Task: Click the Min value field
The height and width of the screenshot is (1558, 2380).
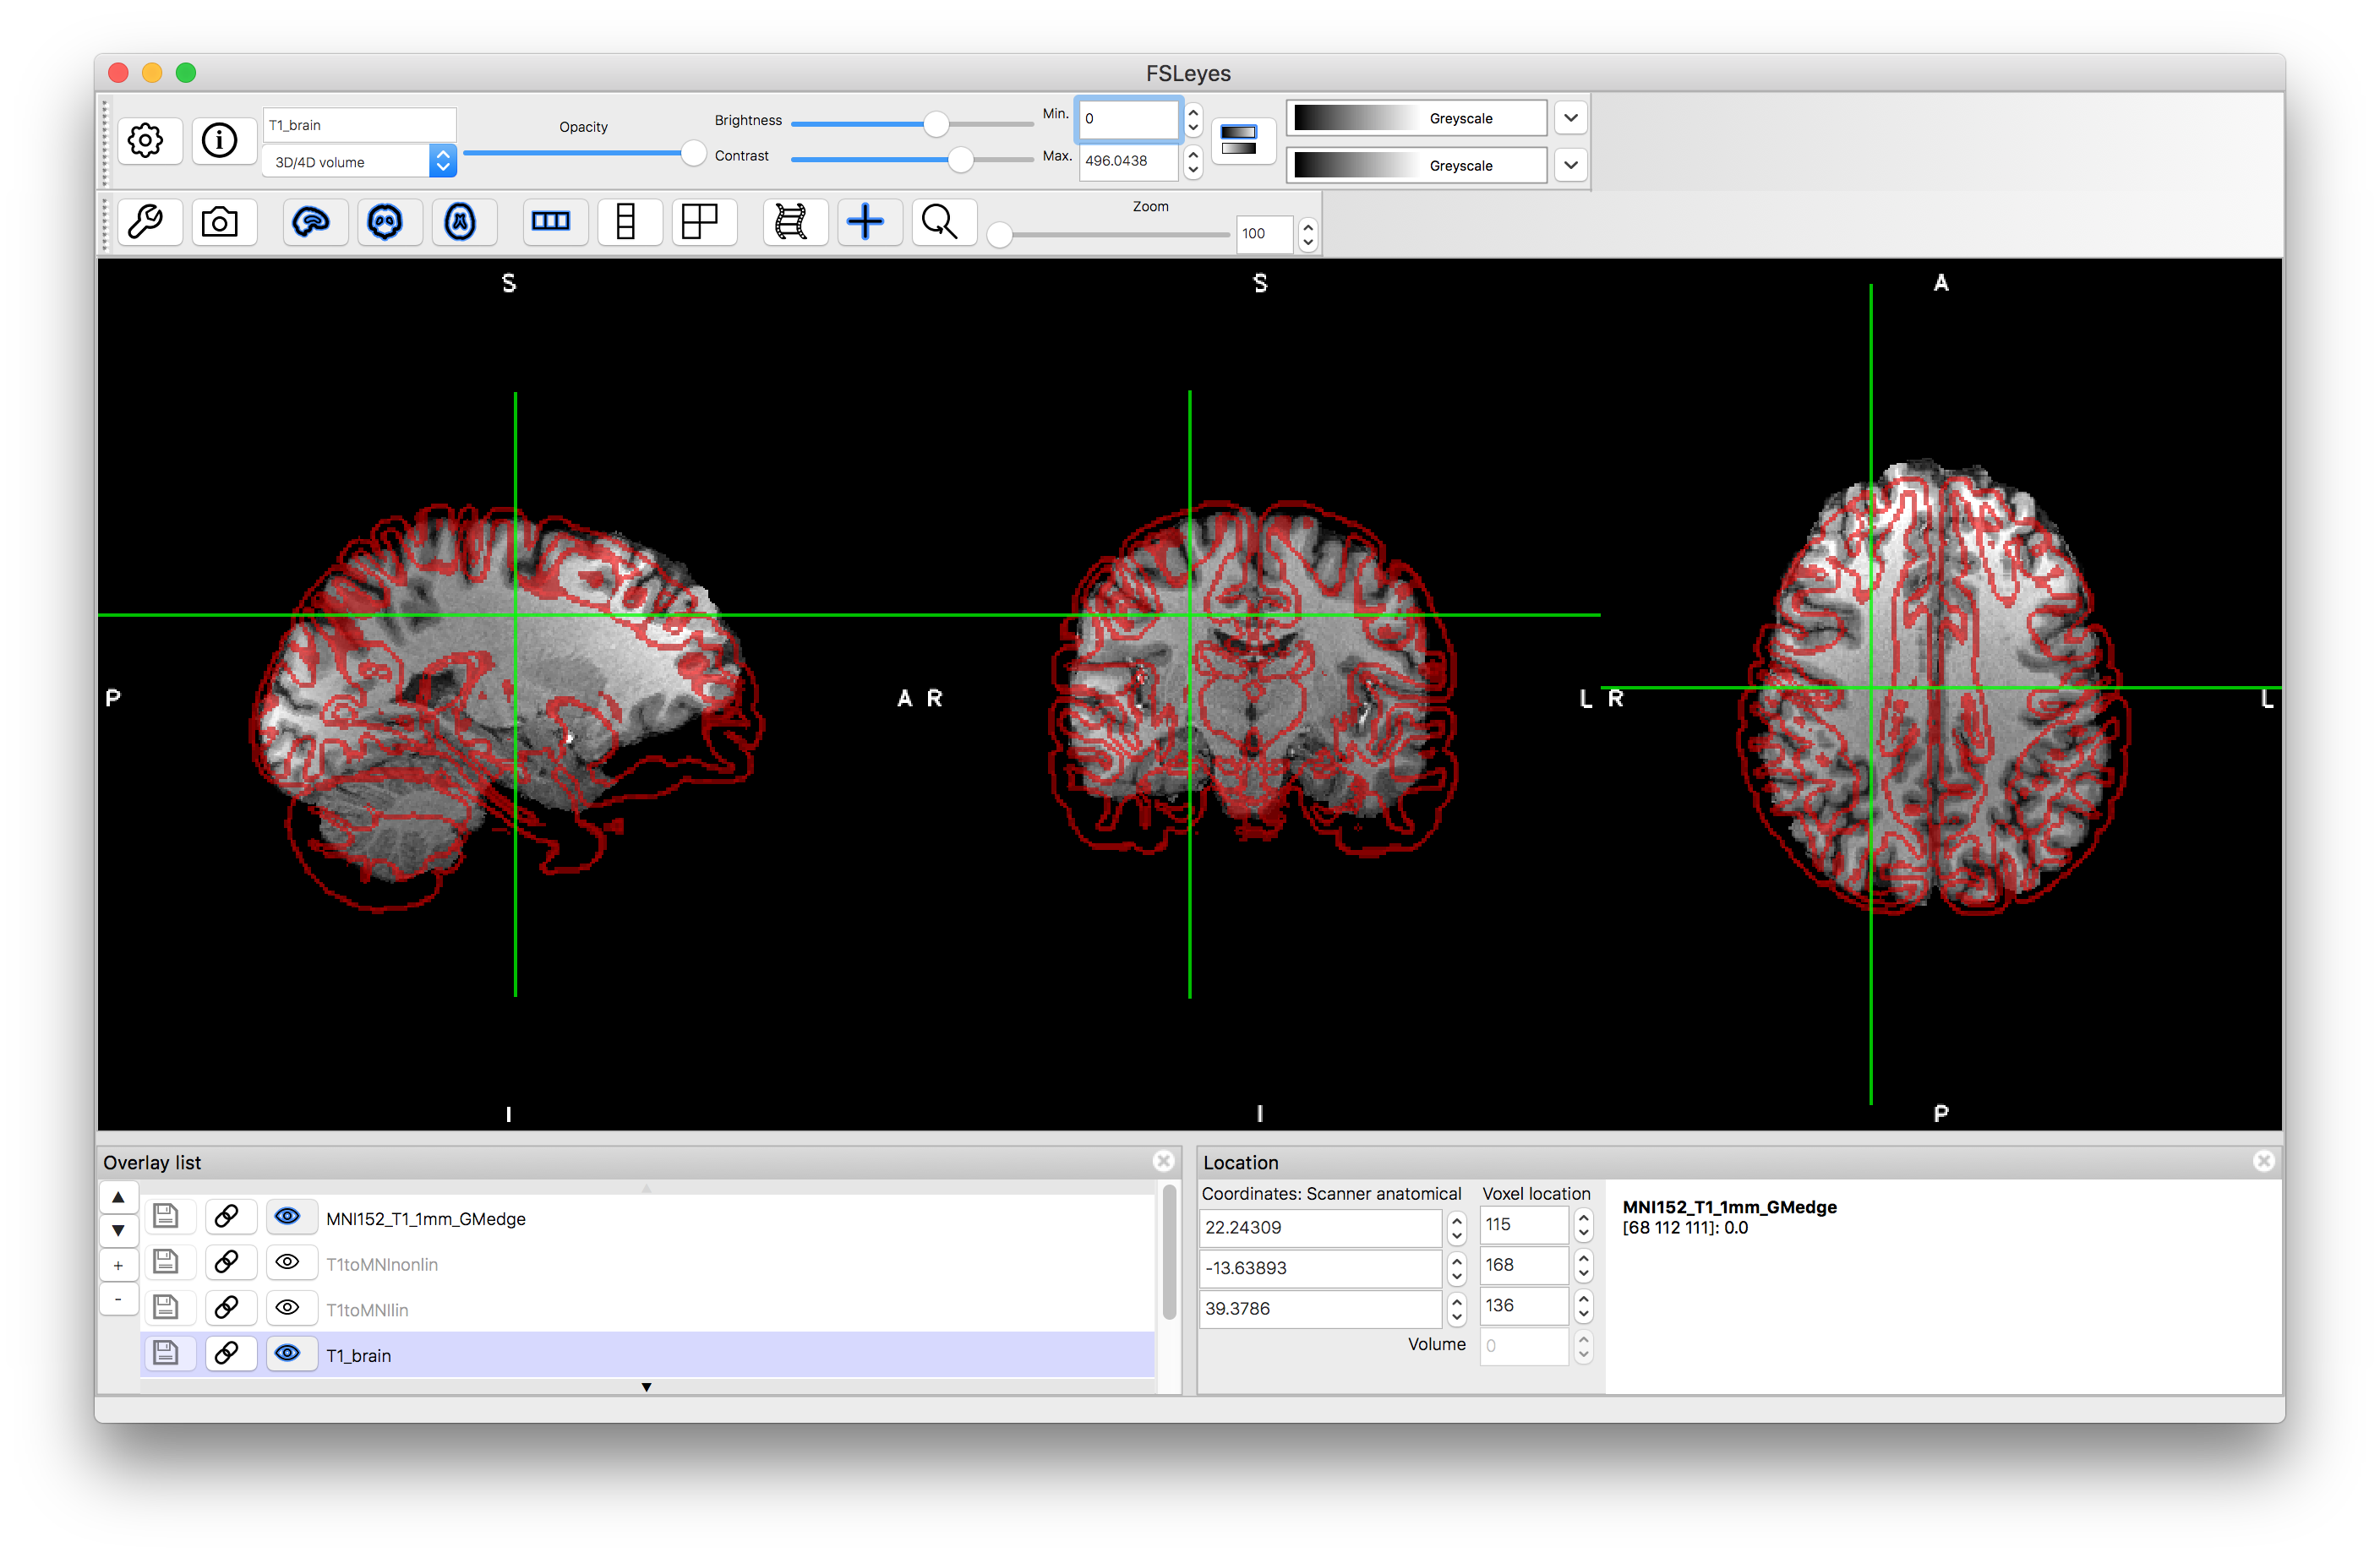Action: (x=1129, y=119)
